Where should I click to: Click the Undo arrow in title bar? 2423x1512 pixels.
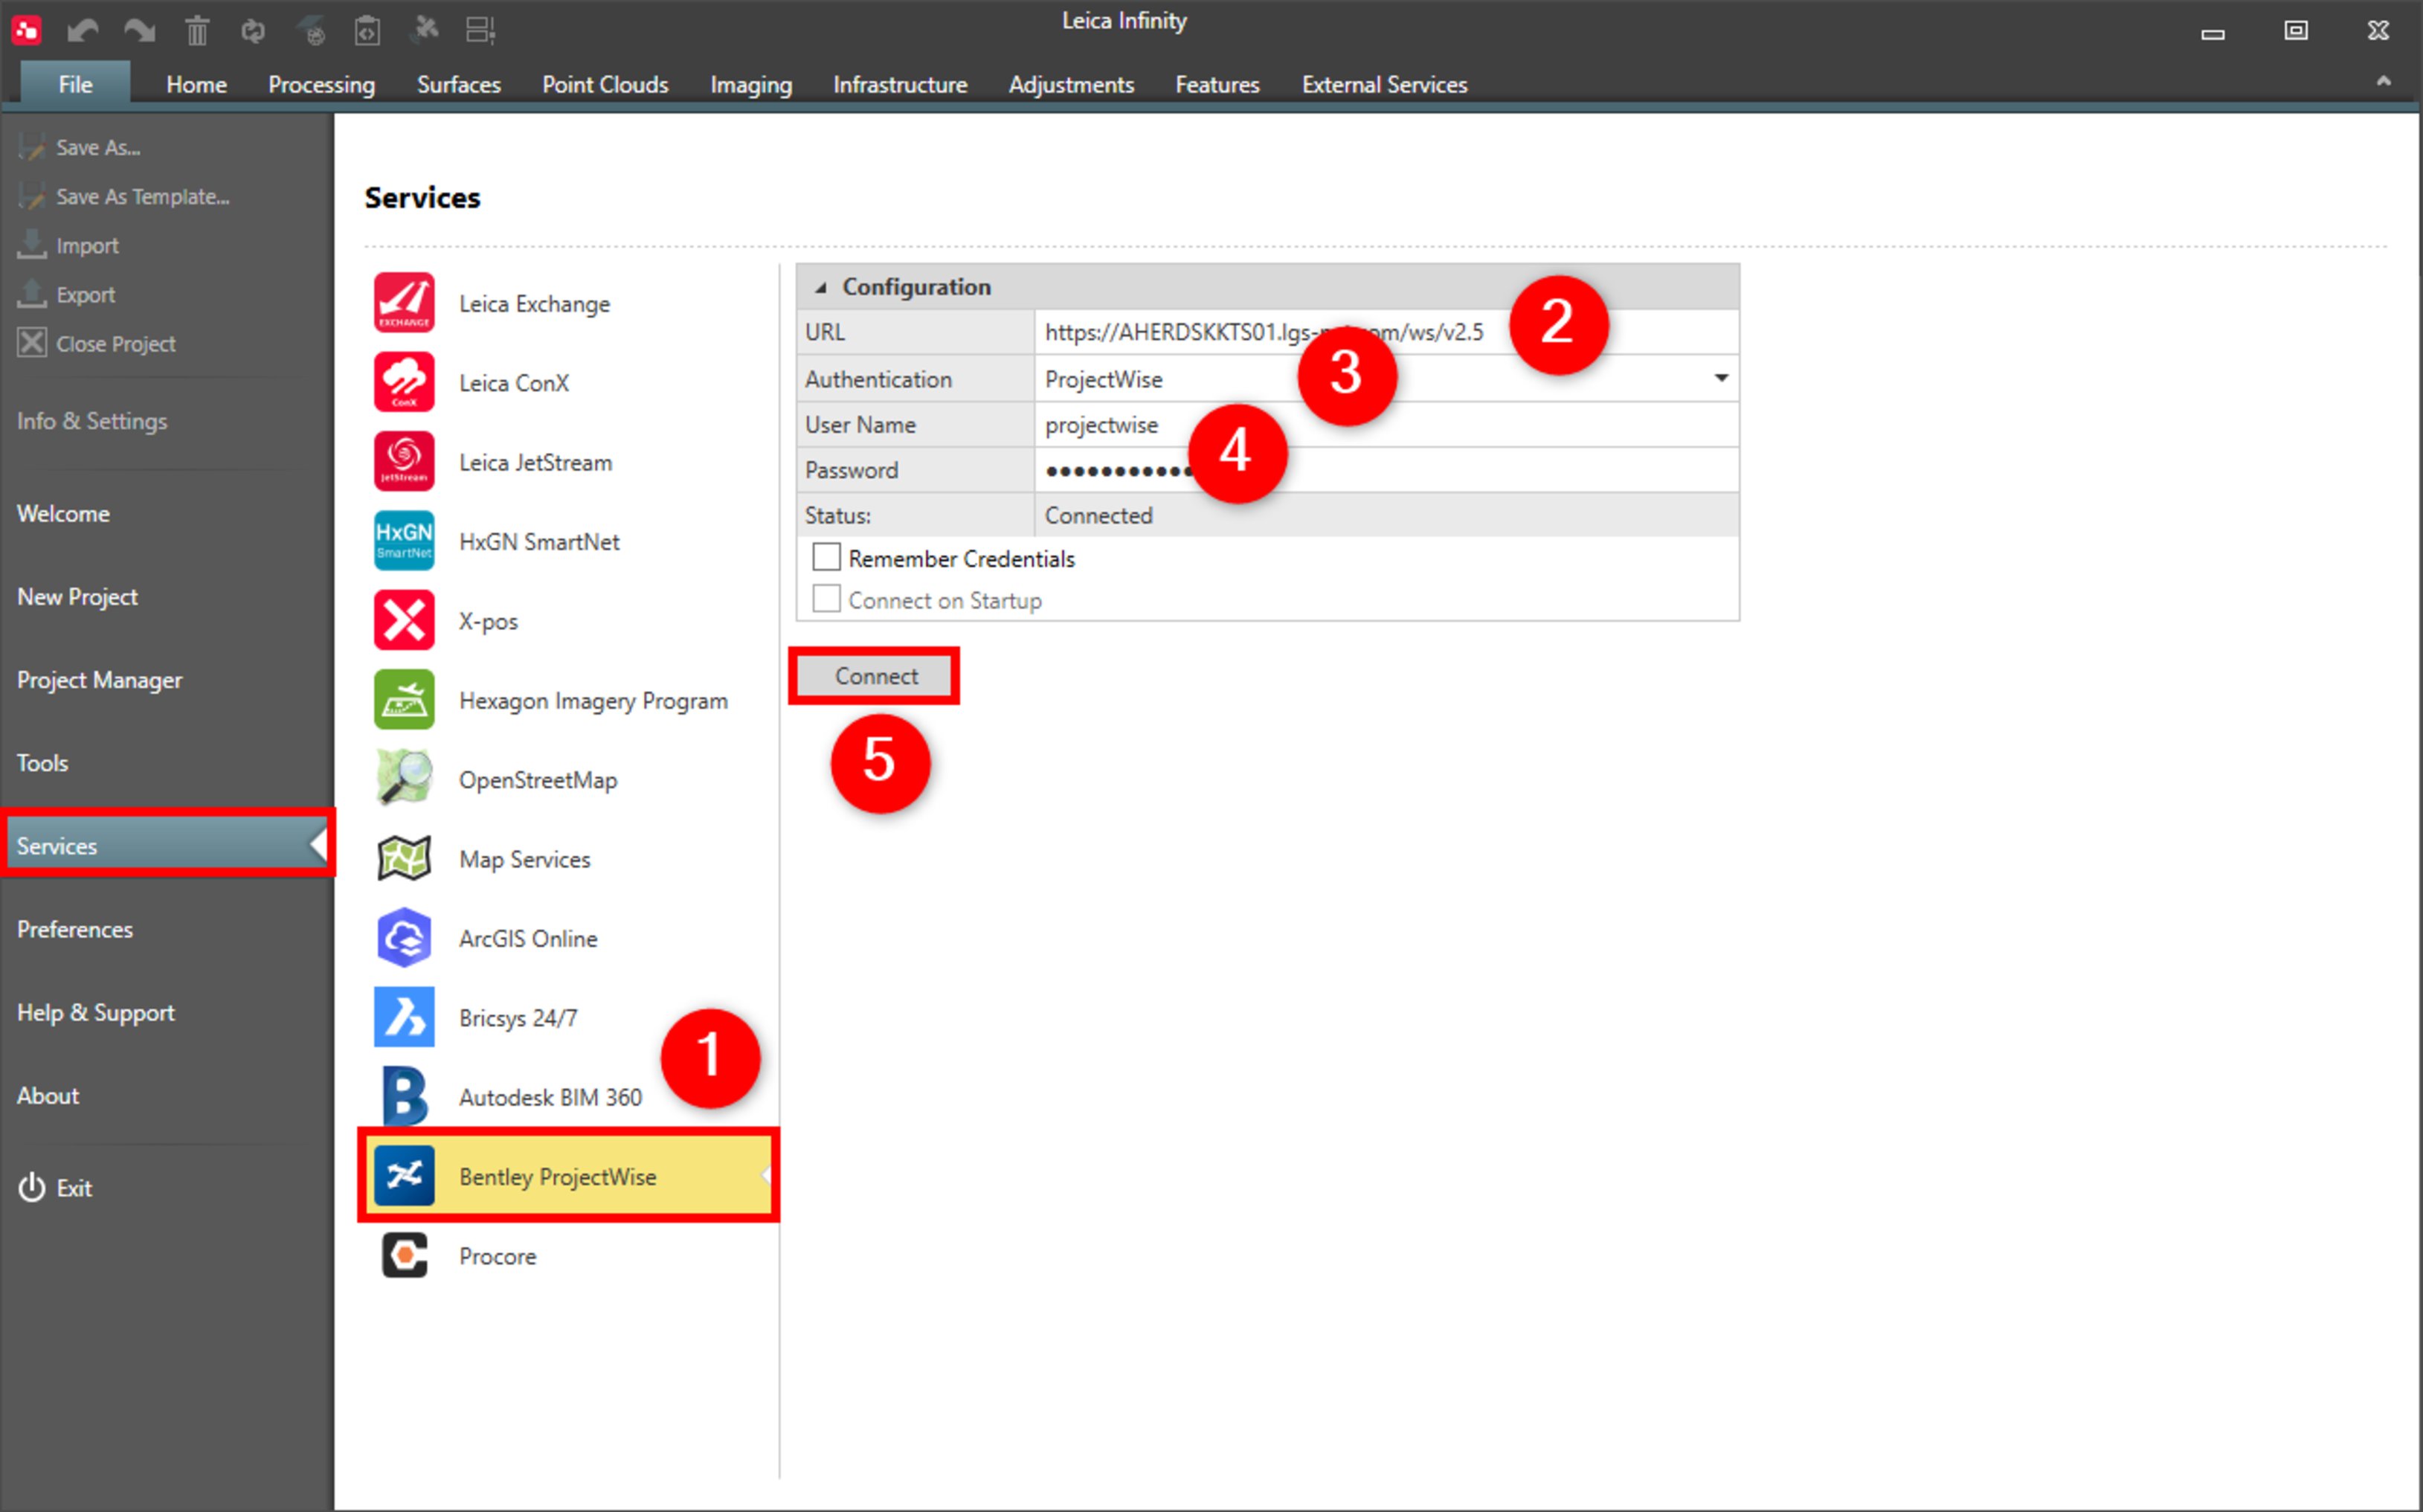82,31
